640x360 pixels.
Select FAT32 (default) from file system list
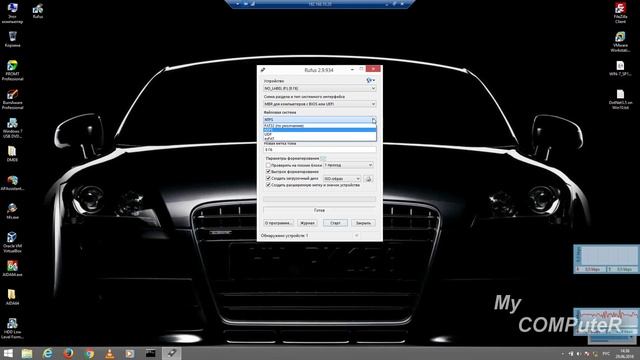point(320,126)
